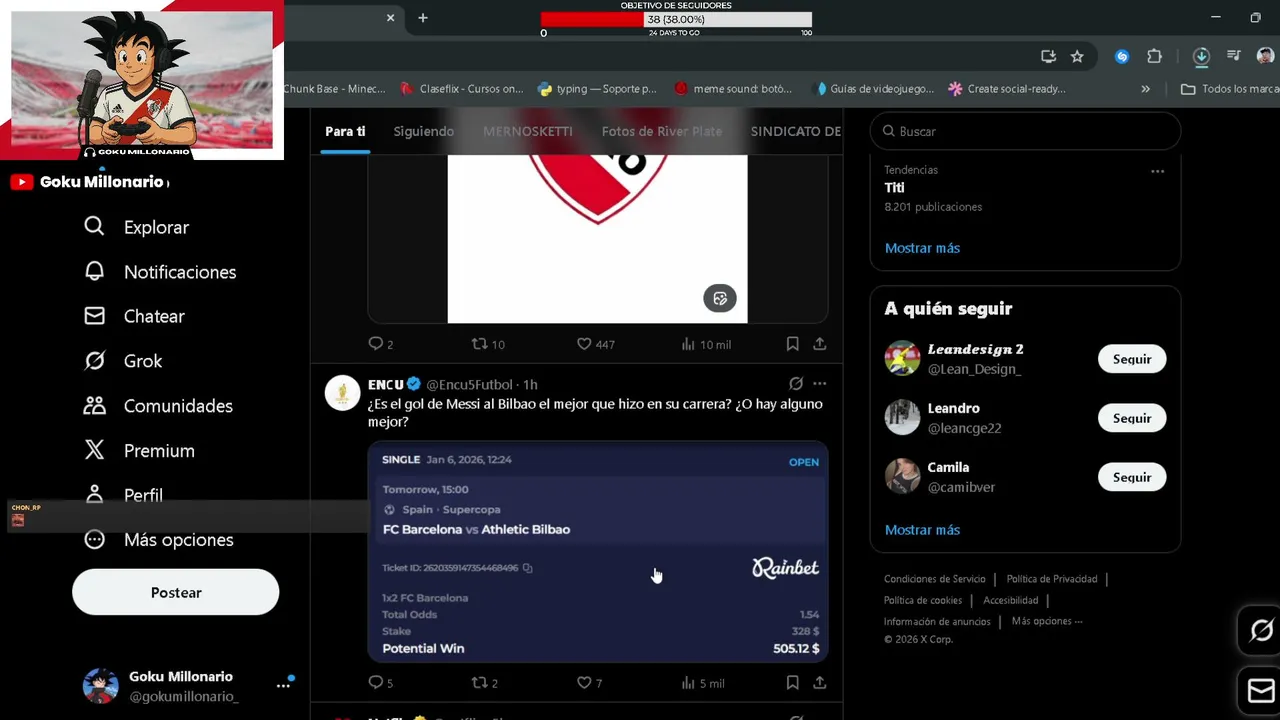Open the browser media controls icon

(x=1234, y=57)
